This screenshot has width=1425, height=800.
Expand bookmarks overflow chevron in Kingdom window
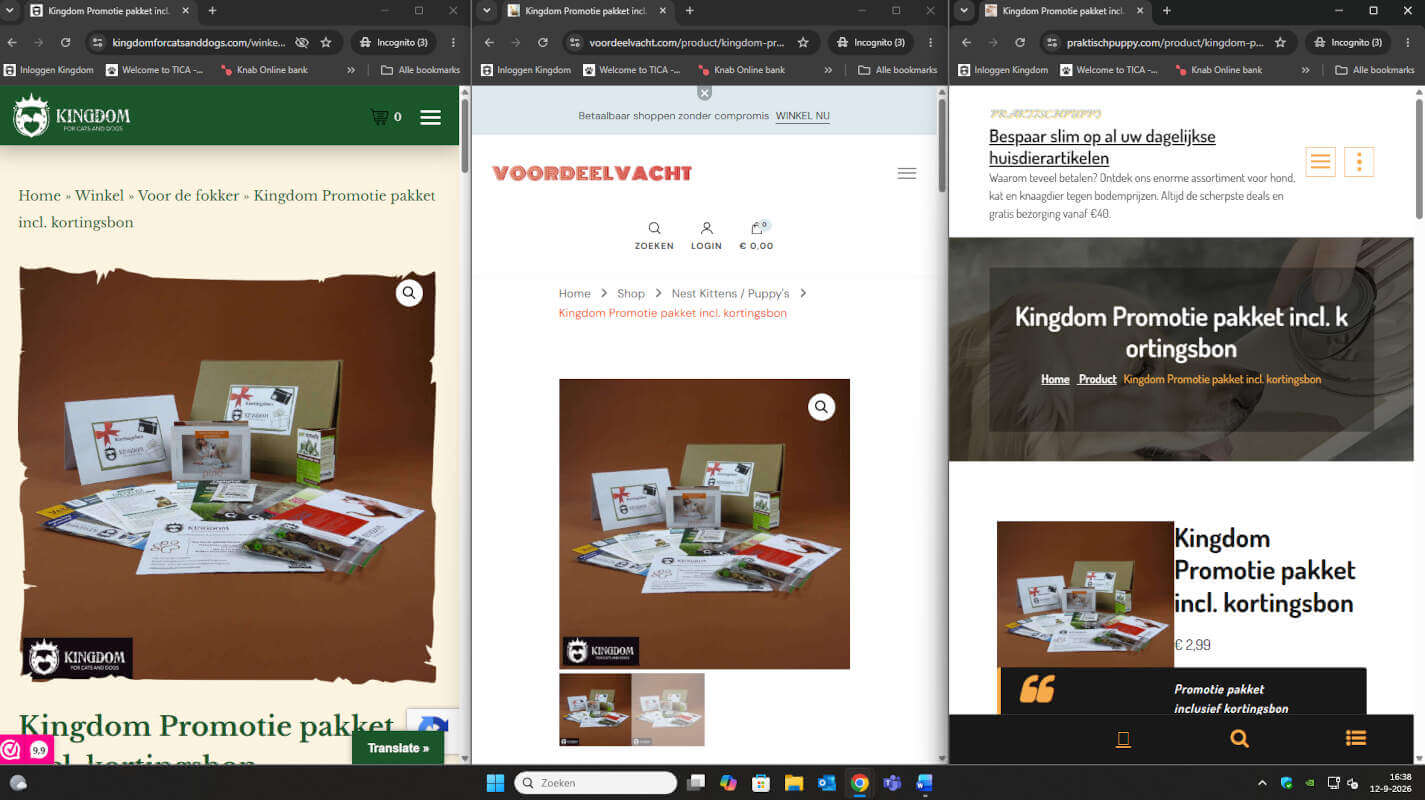(x=351, y=70)
